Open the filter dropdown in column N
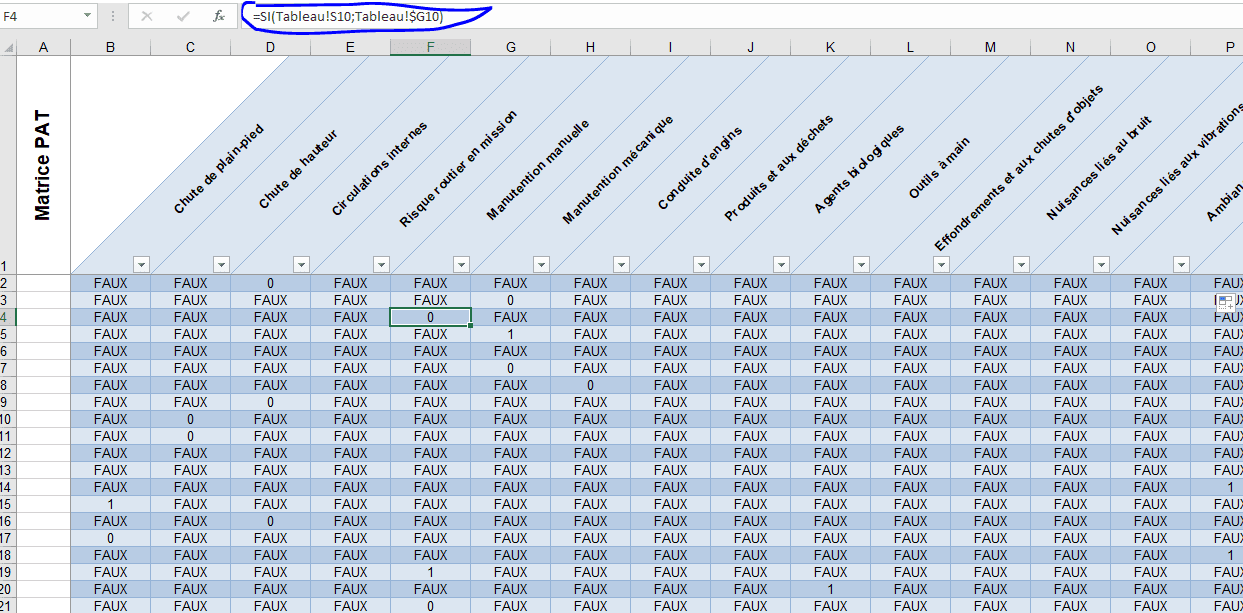 1101,265
